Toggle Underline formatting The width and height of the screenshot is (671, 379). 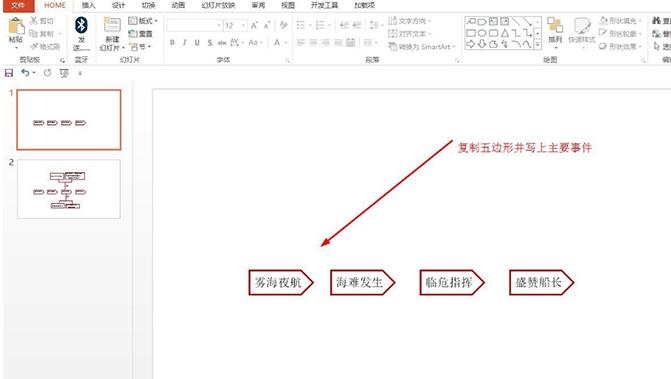[197, 42]
